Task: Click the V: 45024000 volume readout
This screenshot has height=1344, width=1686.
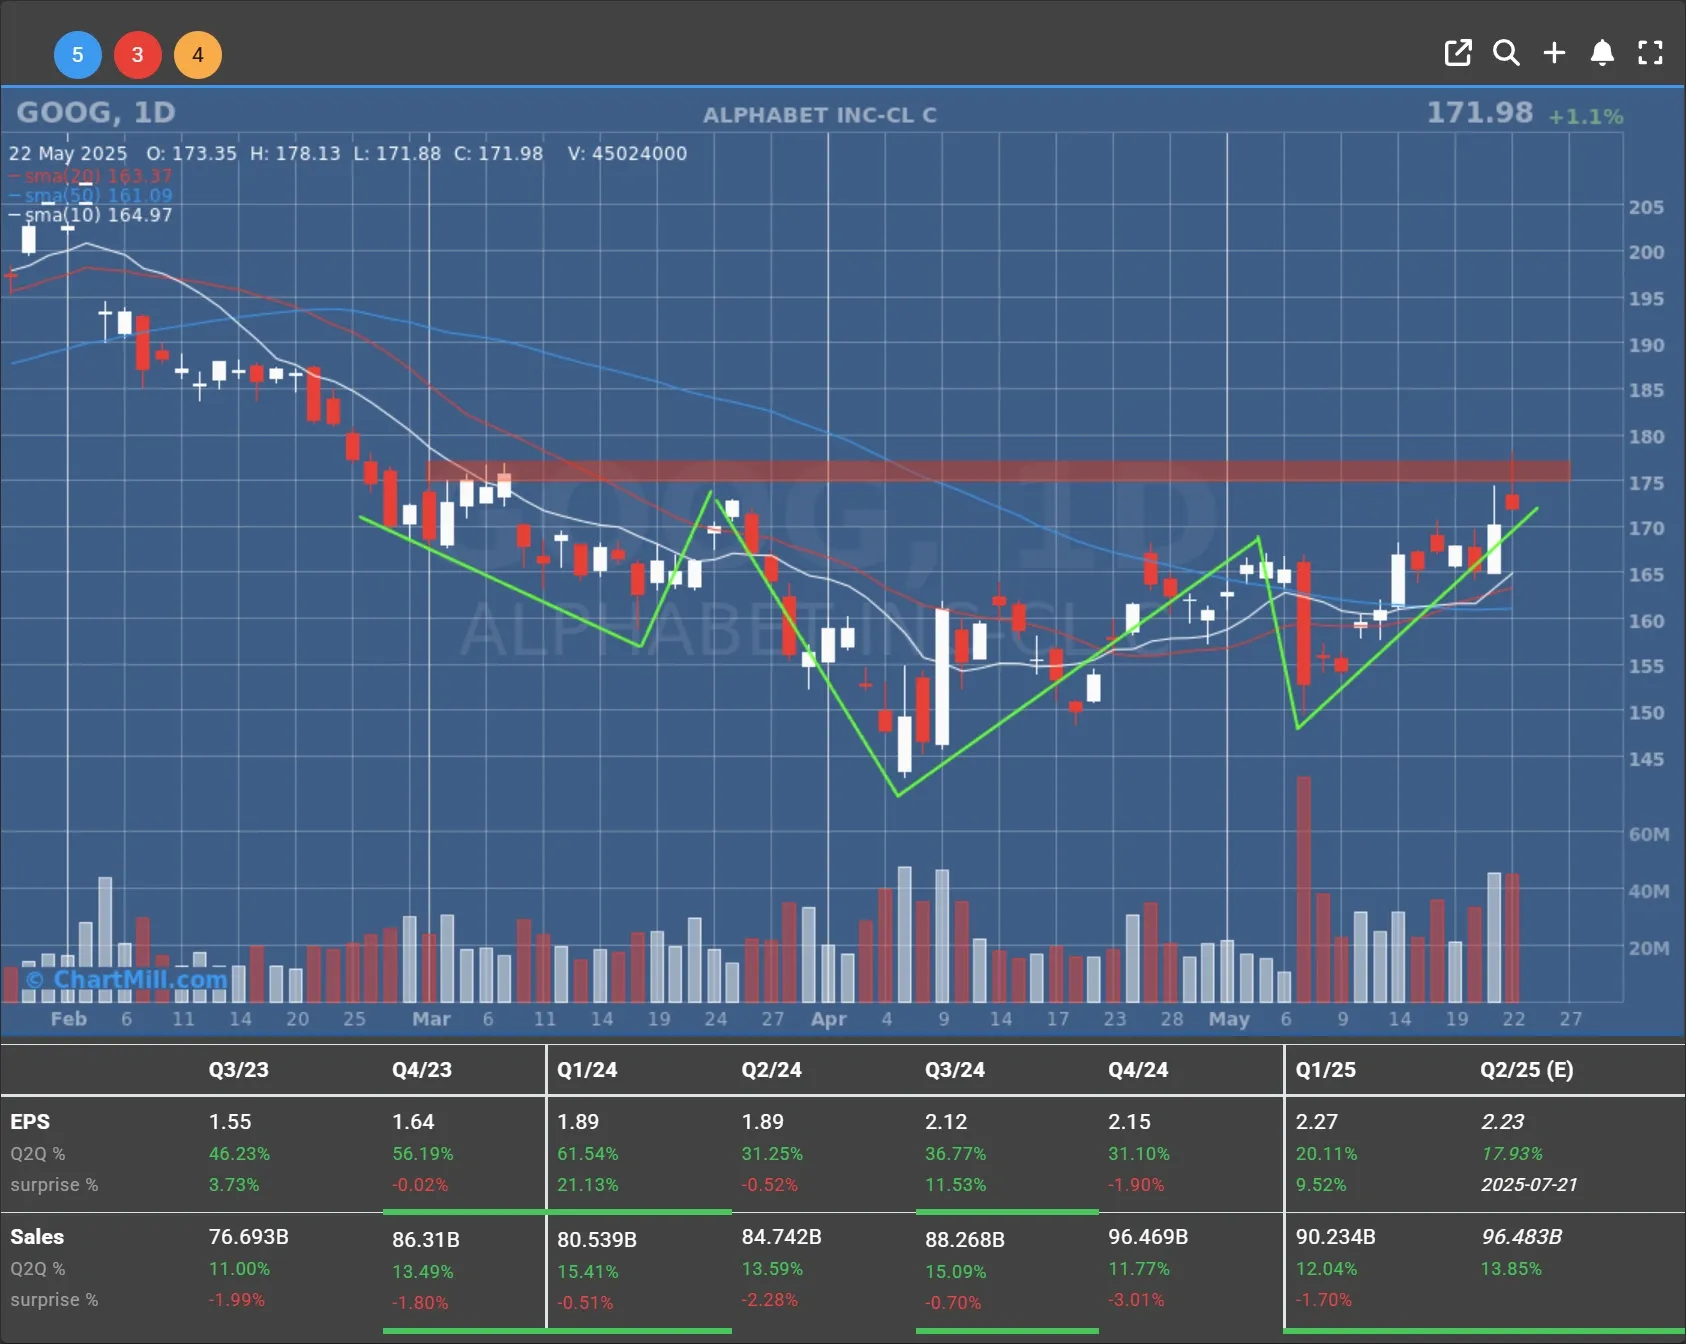Action: click(627, 153)
